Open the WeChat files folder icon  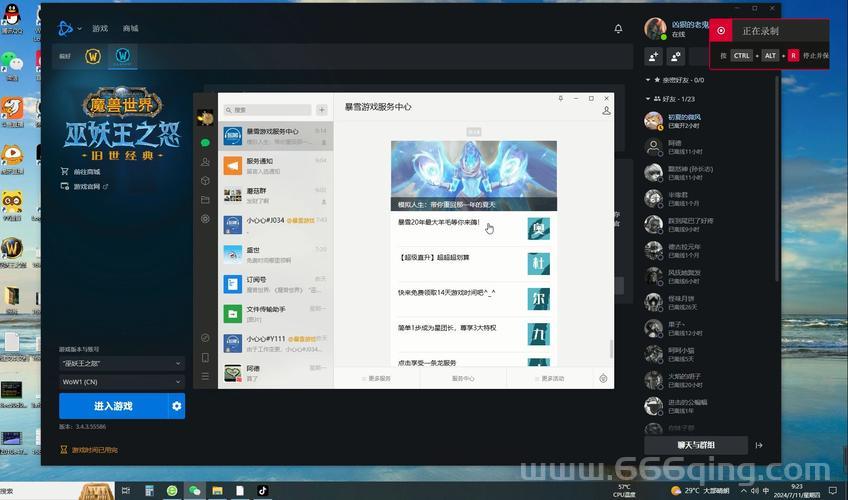tap(205, 199)
